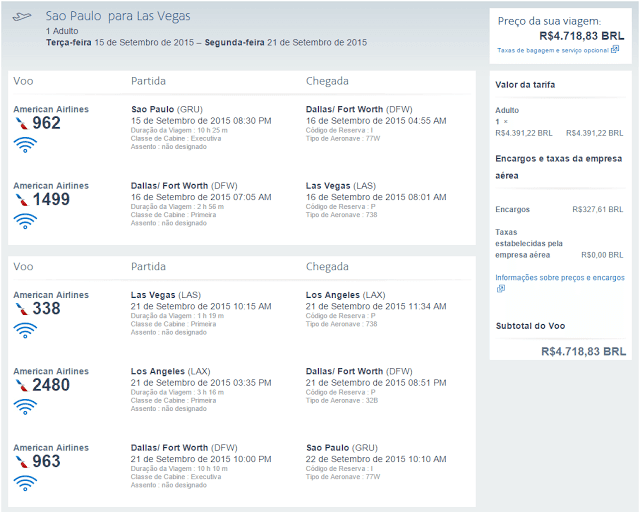The height and width of the screenshot is (512, 640).
Task: Click the American Airlines logo beside 338
Action: (21, 309)
